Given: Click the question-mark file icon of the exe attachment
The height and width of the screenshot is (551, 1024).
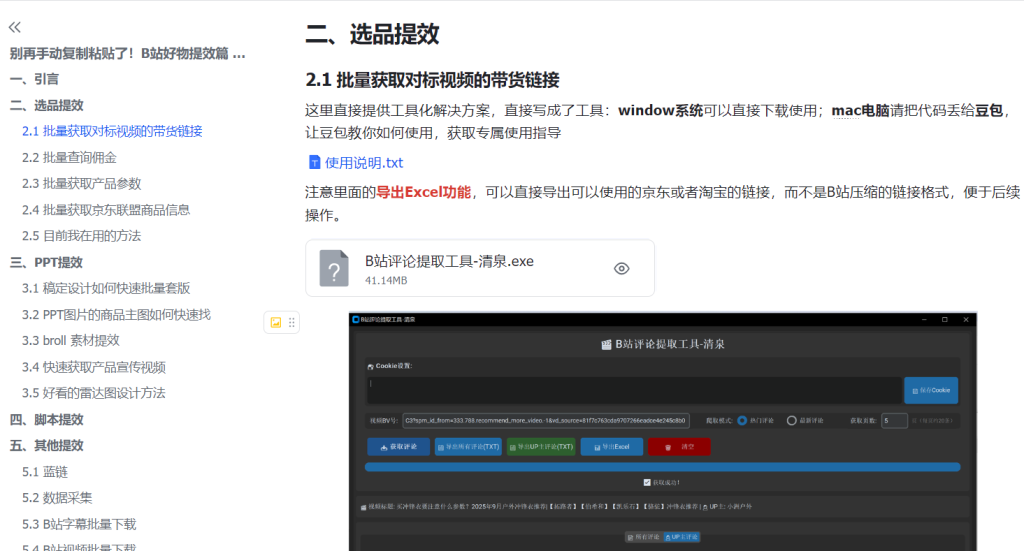Looking at the screenshot, I should 334,268.
